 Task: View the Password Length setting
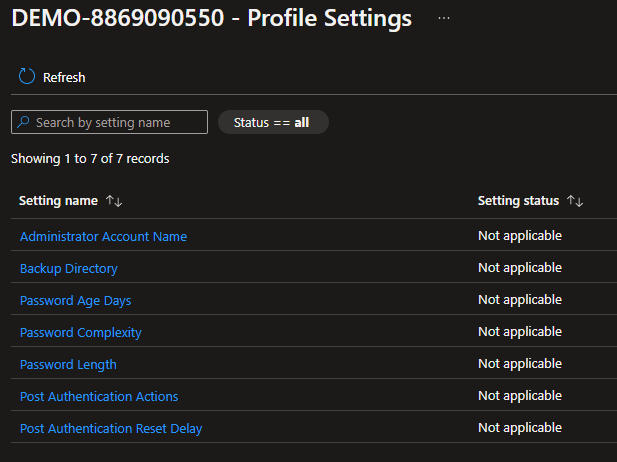point(68,365)
